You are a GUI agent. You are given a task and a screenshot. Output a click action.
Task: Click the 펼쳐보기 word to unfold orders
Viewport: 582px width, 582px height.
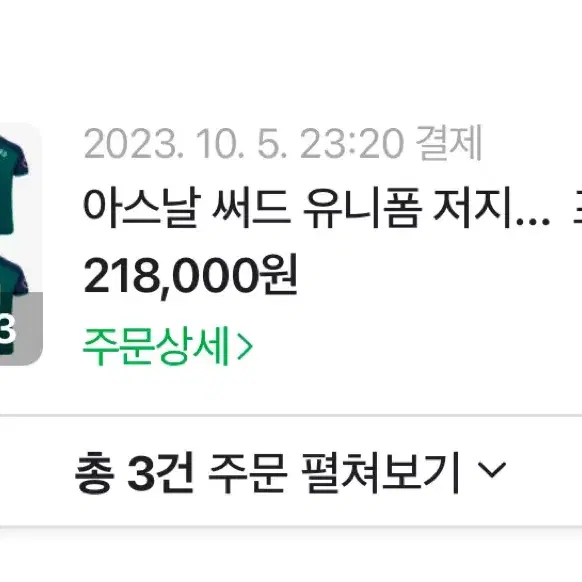coord(380,472)
